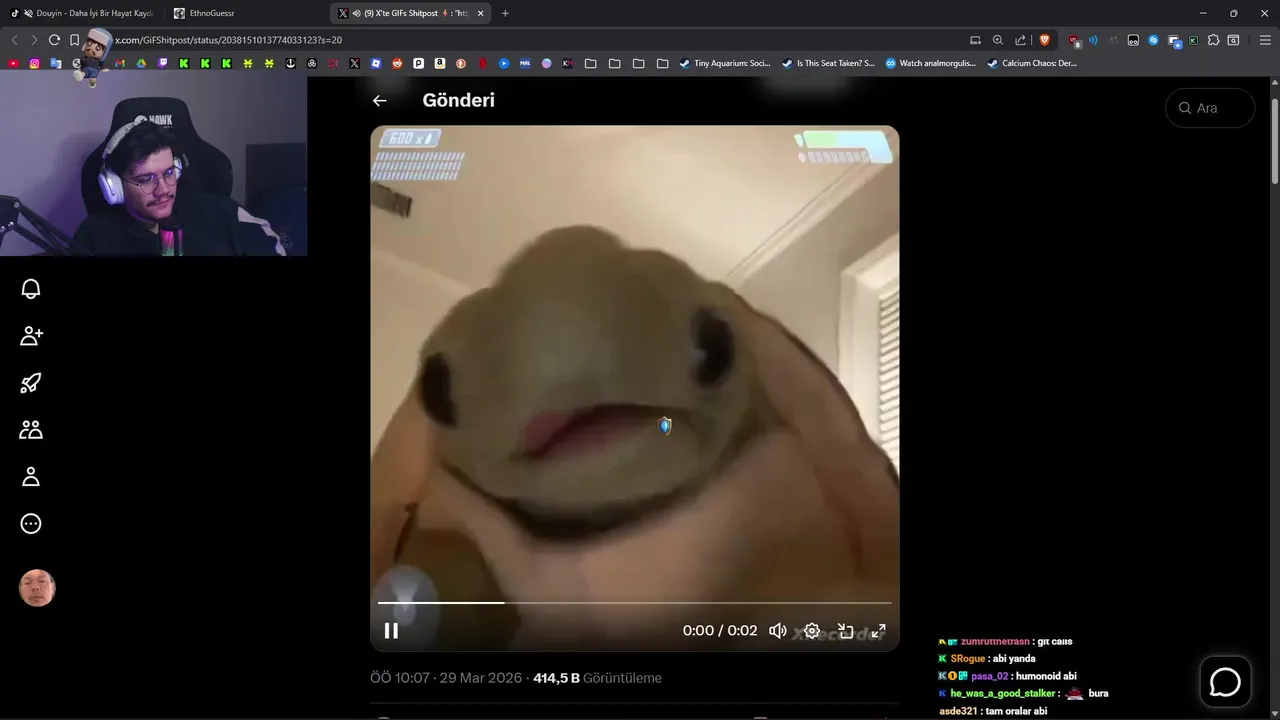Open the Amazon bookmark
The image size is (1280, 720).
tap(440, 63)
